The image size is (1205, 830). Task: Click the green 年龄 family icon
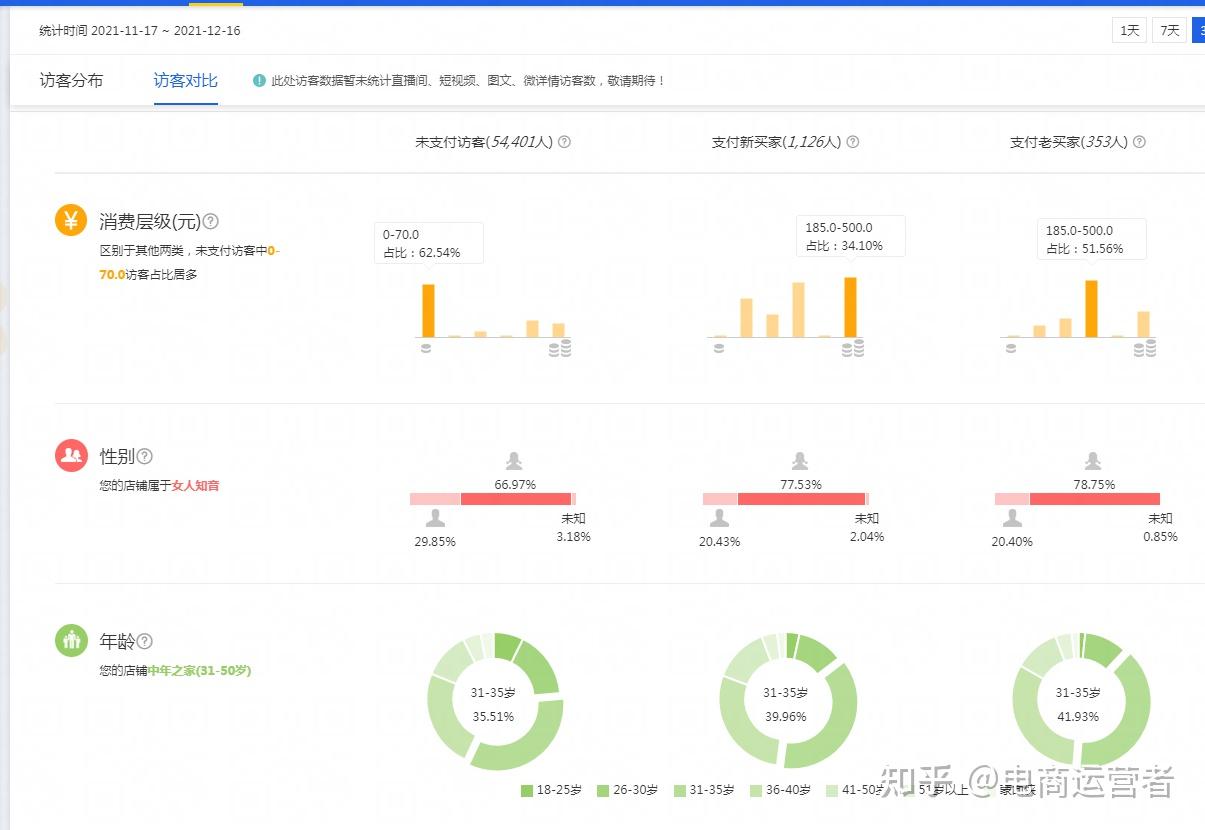(x=71, y=641)
